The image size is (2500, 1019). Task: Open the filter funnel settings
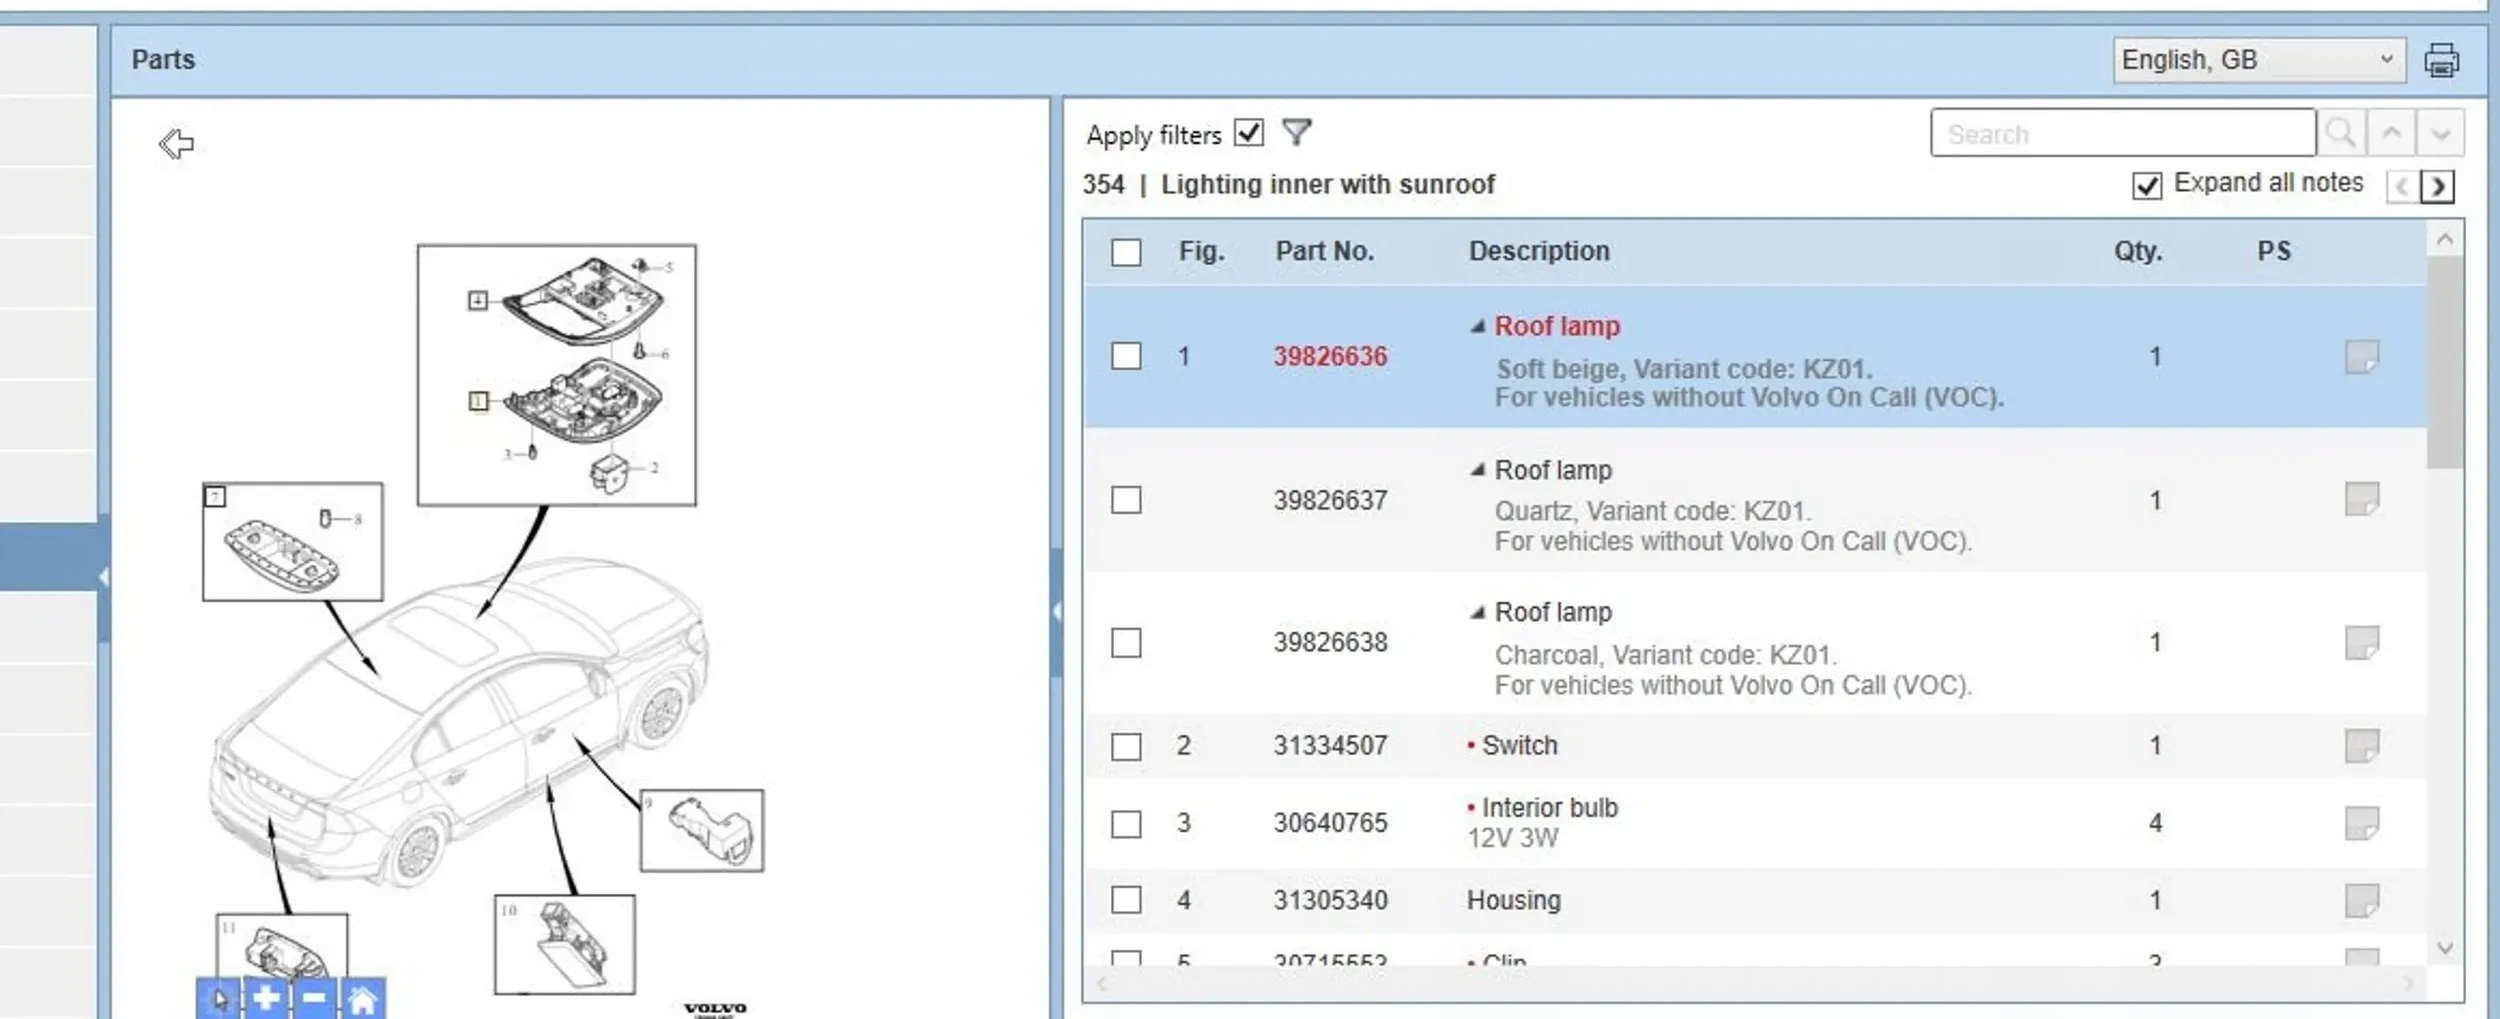[x=1296, y=133]
